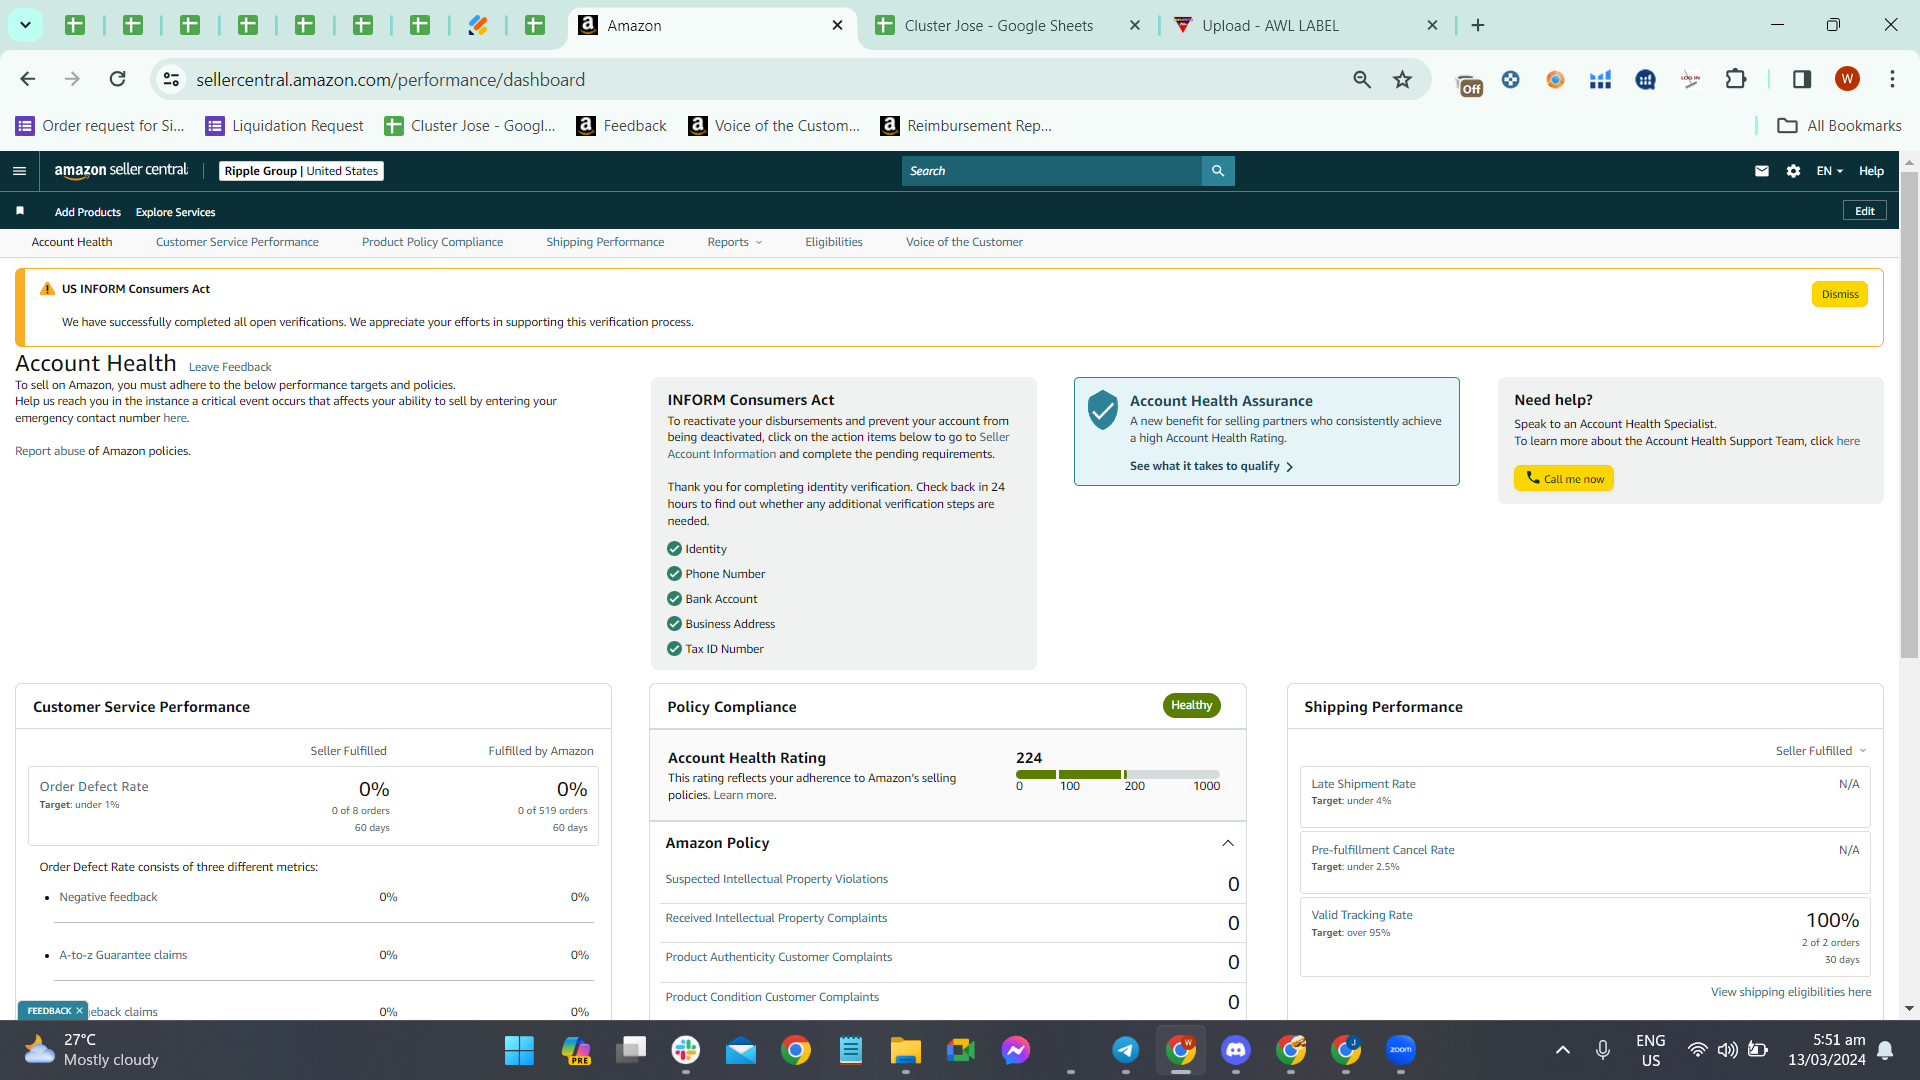The height and width of the screenshot is (1080, 1920).
Task: Open View shipping eligibilities here link
Action: click(x=1791, y=992)
